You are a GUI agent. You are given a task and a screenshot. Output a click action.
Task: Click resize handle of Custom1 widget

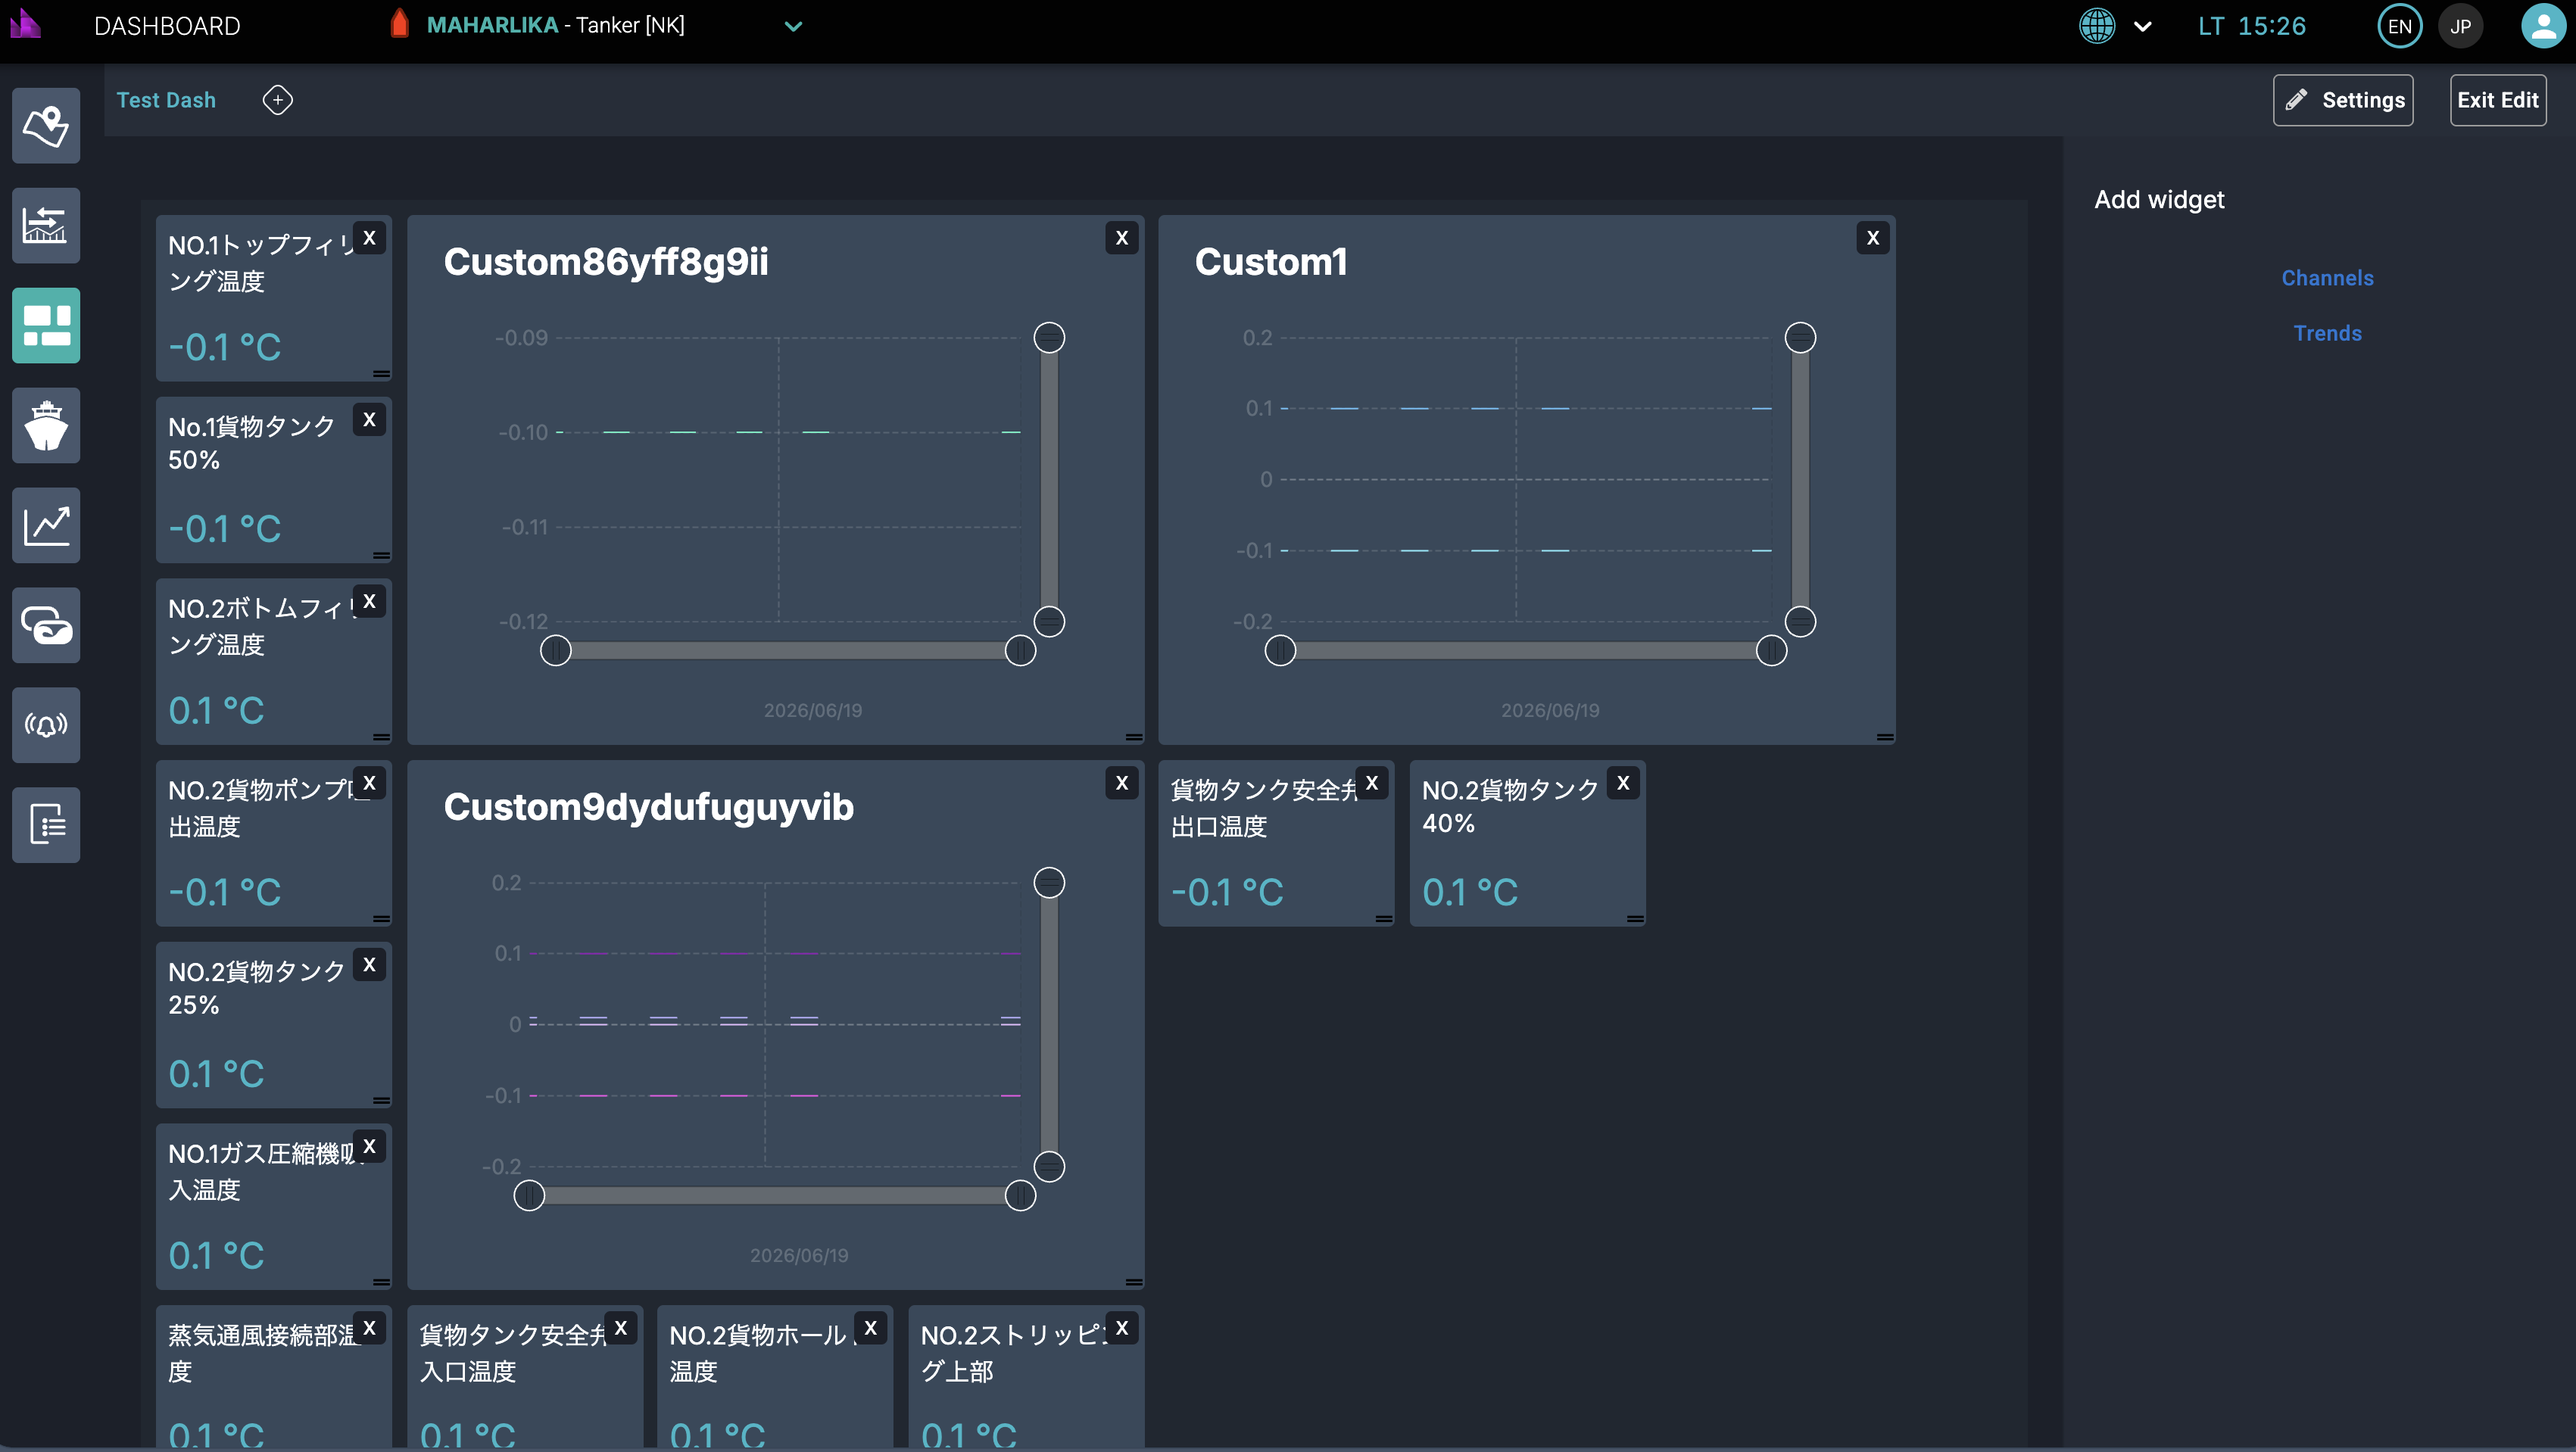[x=1884, y=737]
